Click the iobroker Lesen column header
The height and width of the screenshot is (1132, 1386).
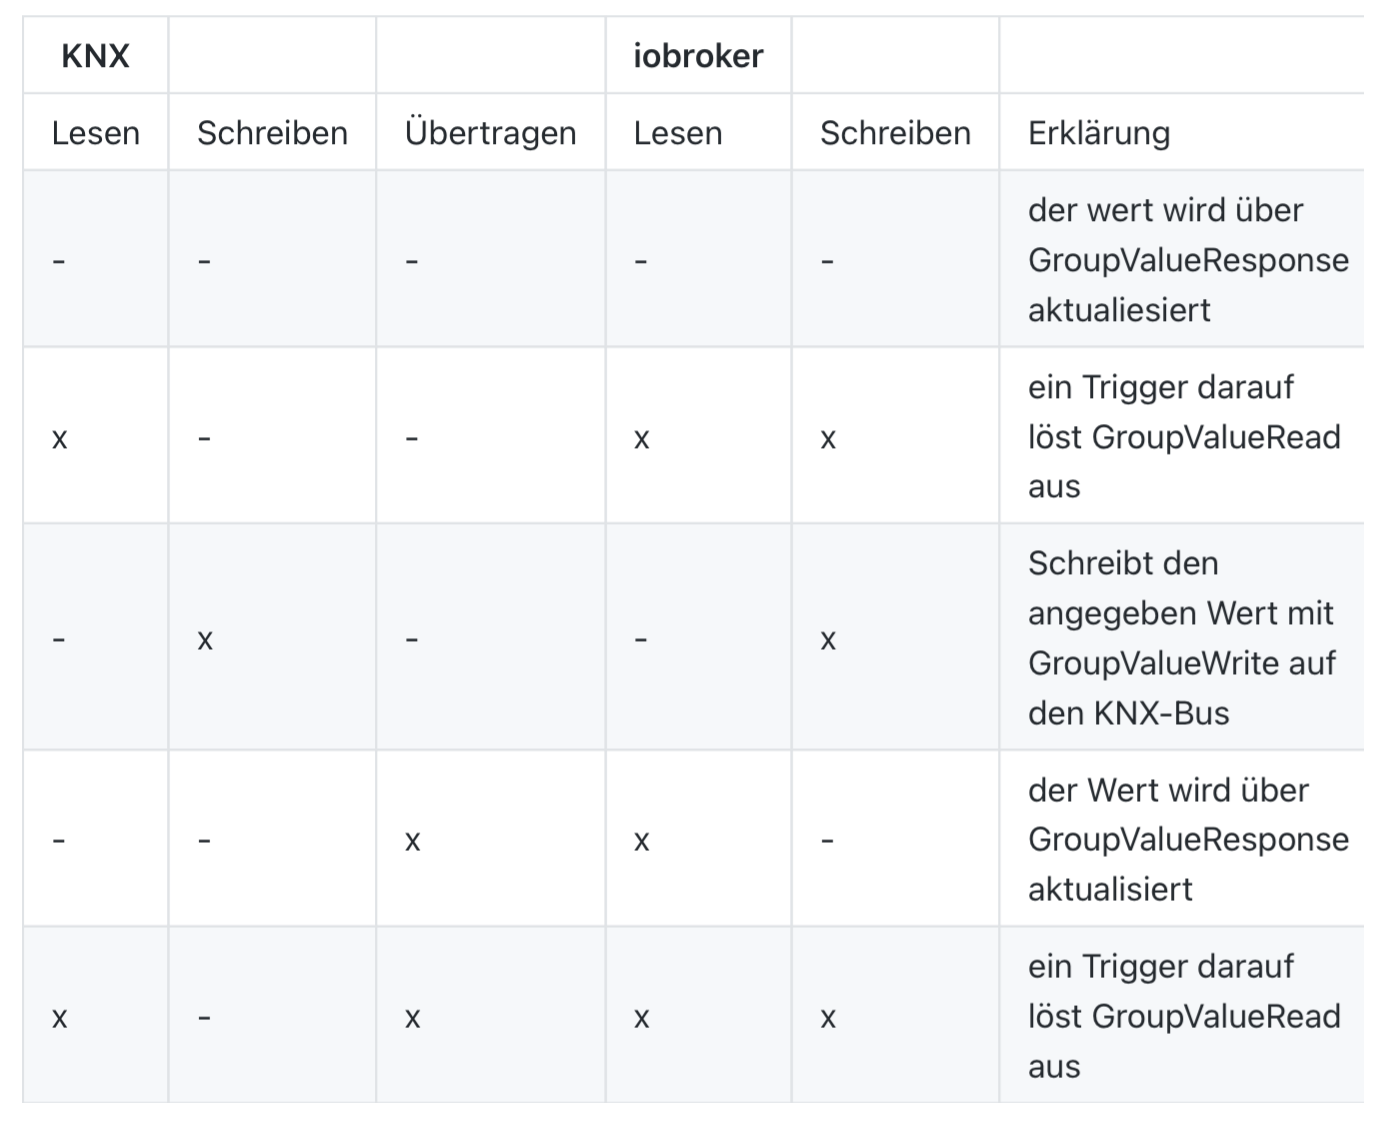click(x=678, y=133)
